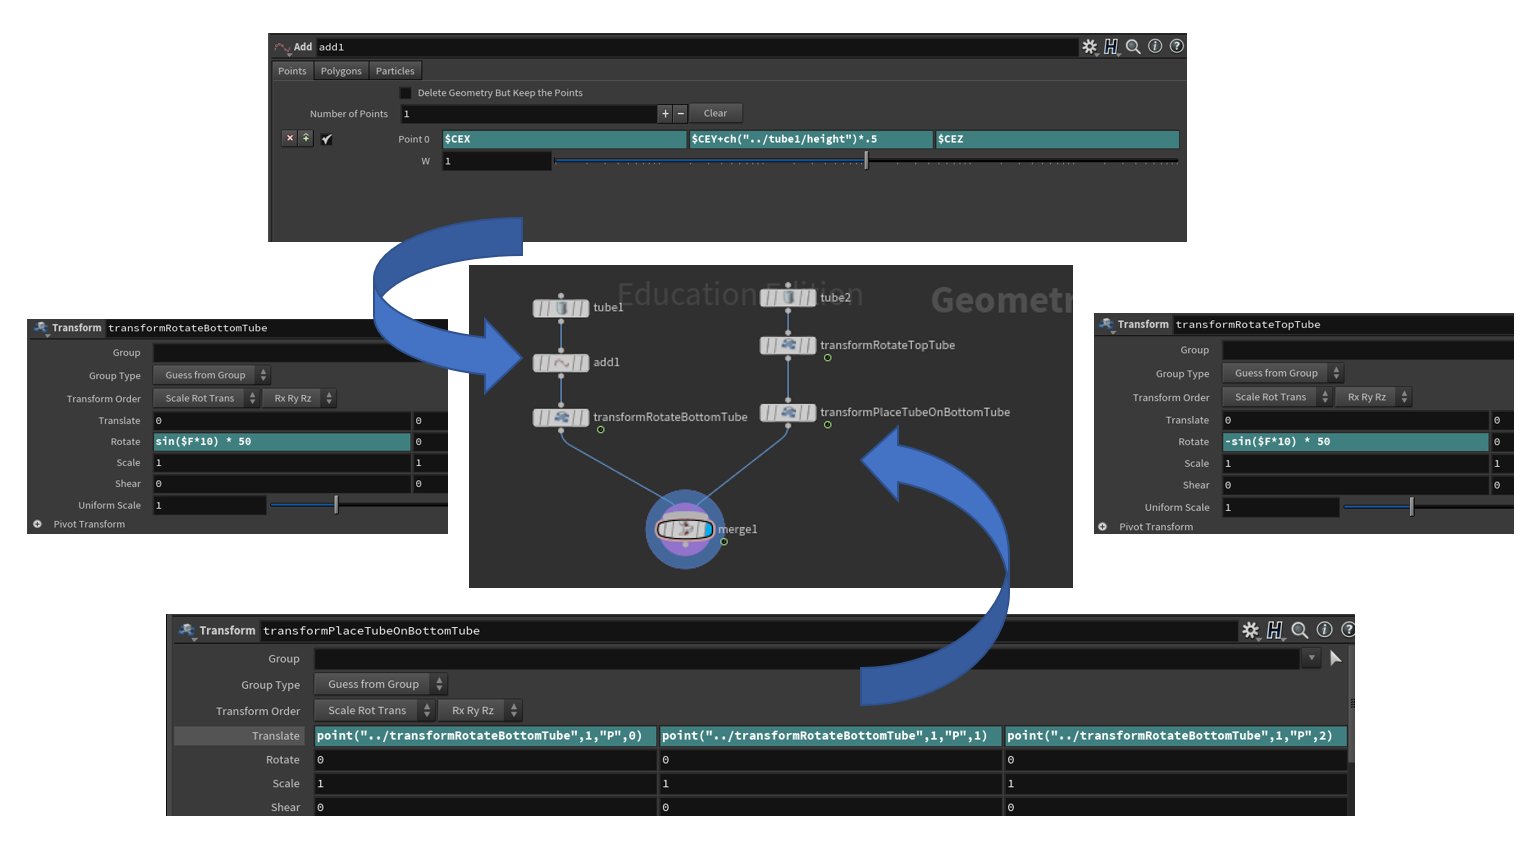The height and width of the screenshot is (850, 1536).
Task: Click the W slider handle in add1
Action: (866, 161)
